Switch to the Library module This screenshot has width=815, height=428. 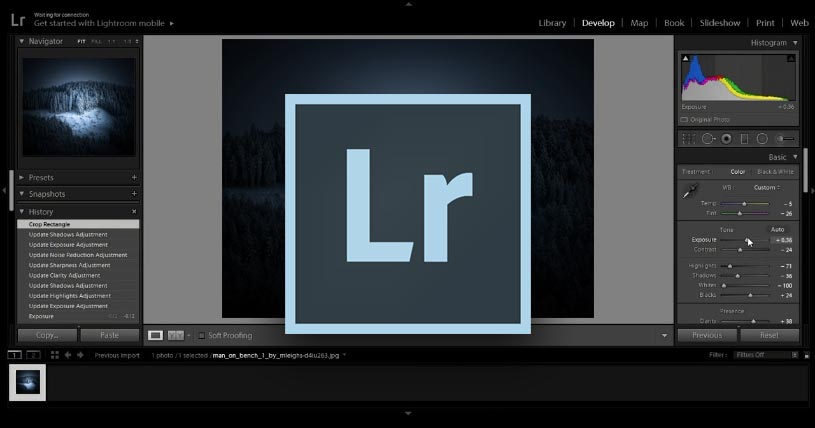click(x=552, y=23)
